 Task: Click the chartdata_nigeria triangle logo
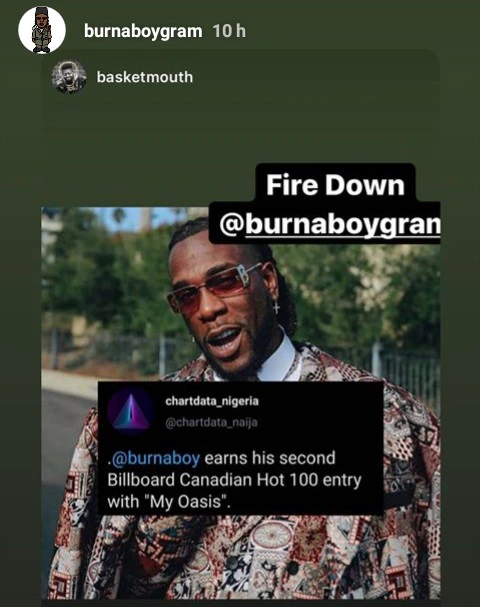(130, 411)
